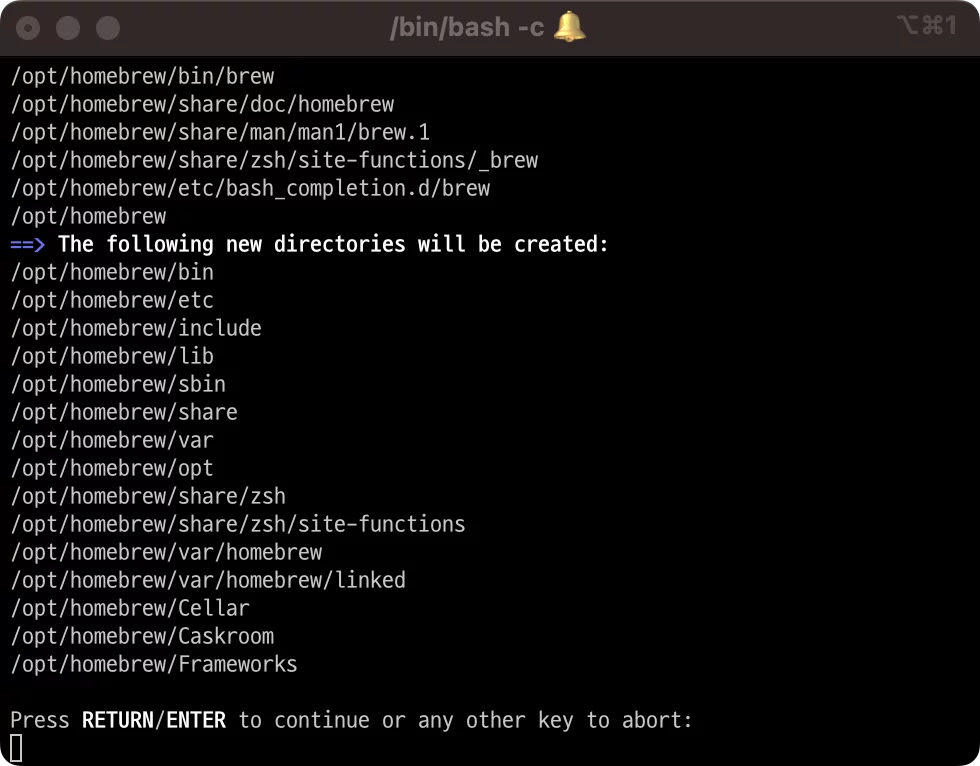980x766 pixels.
Task: Click the blue ==> arrow marker
Action: 25,243
